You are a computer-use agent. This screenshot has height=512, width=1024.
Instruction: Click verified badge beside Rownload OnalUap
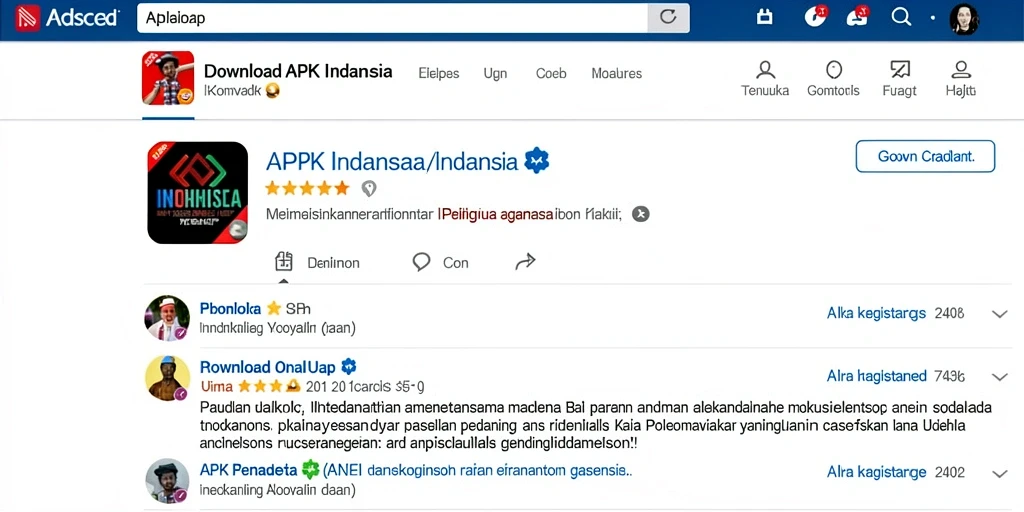click(349, 366)
